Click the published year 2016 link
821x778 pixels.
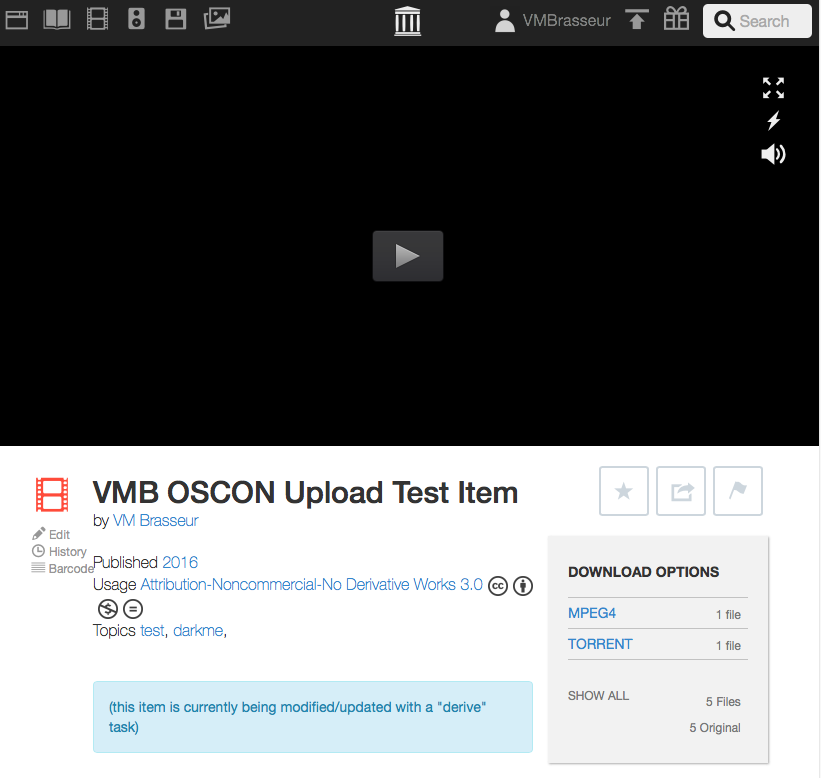180,562
